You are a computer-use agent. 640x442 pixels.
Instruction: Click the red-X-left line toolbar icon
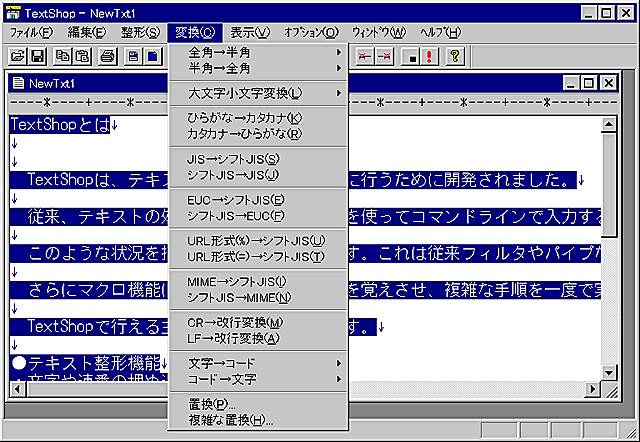[365, 56]
